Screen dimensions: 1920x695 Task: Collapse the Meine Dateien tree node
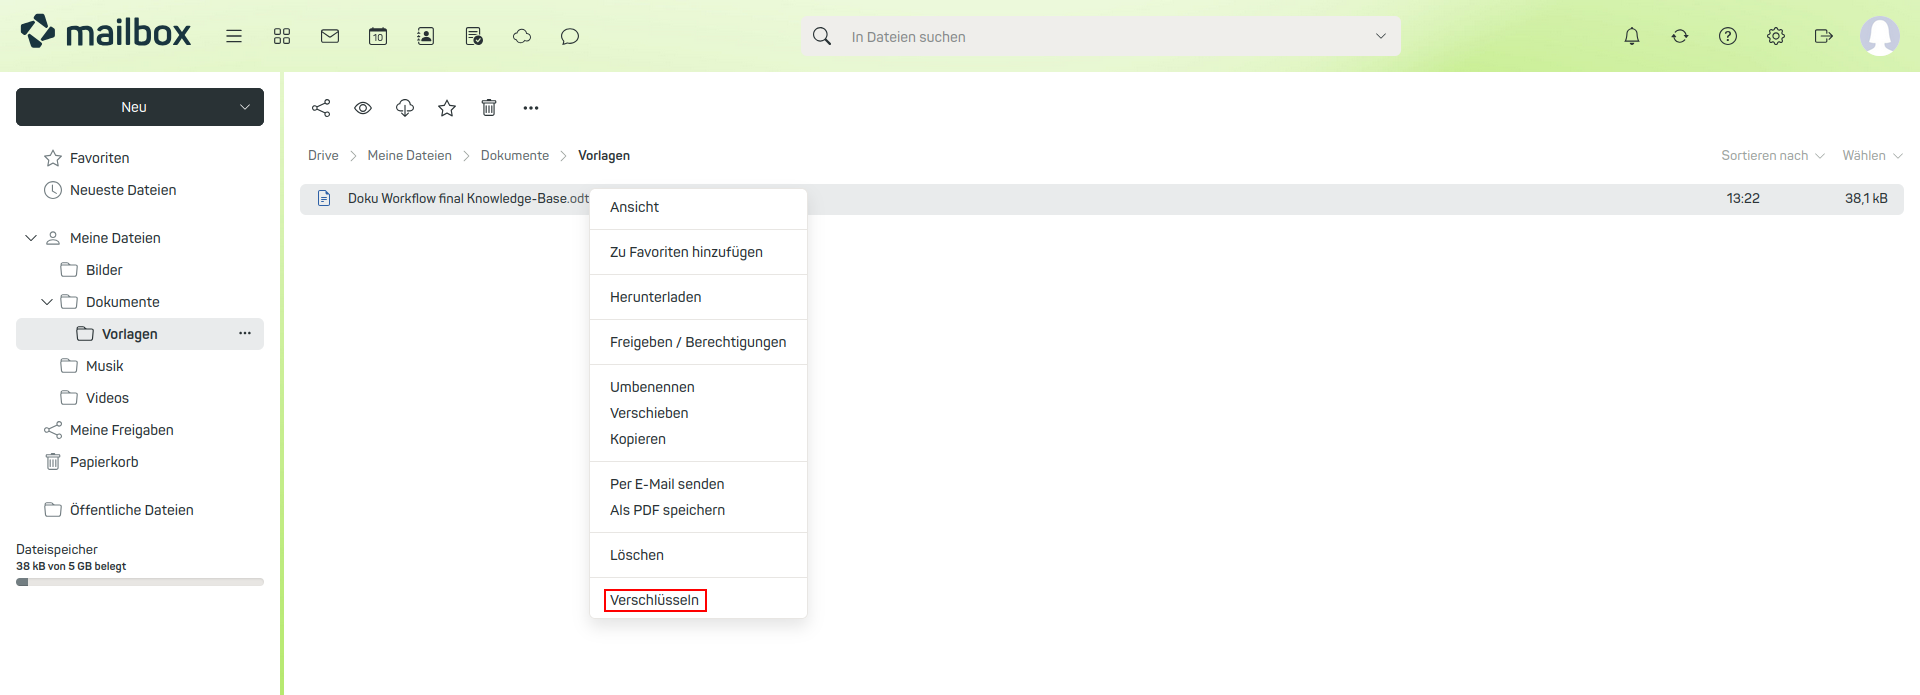[31, 238]
